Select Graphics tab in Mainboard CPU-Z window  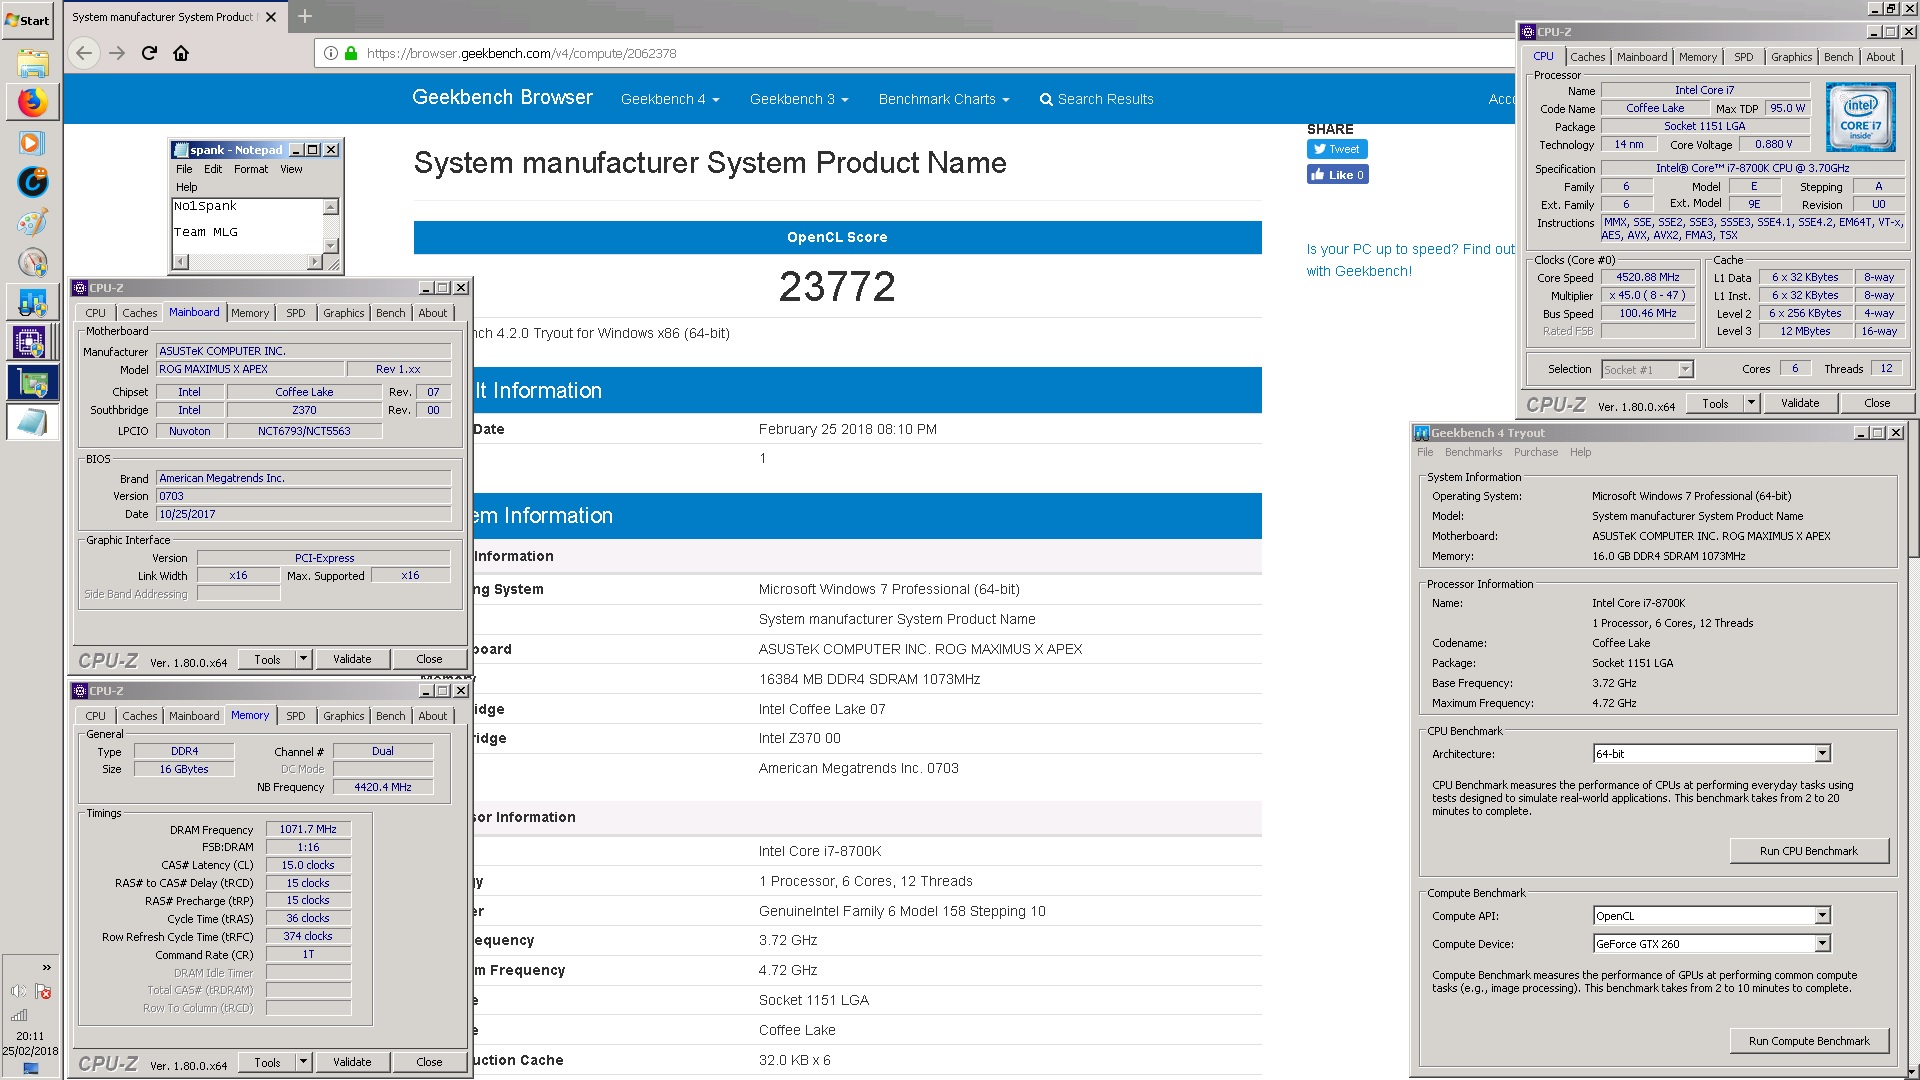[343, 313]
